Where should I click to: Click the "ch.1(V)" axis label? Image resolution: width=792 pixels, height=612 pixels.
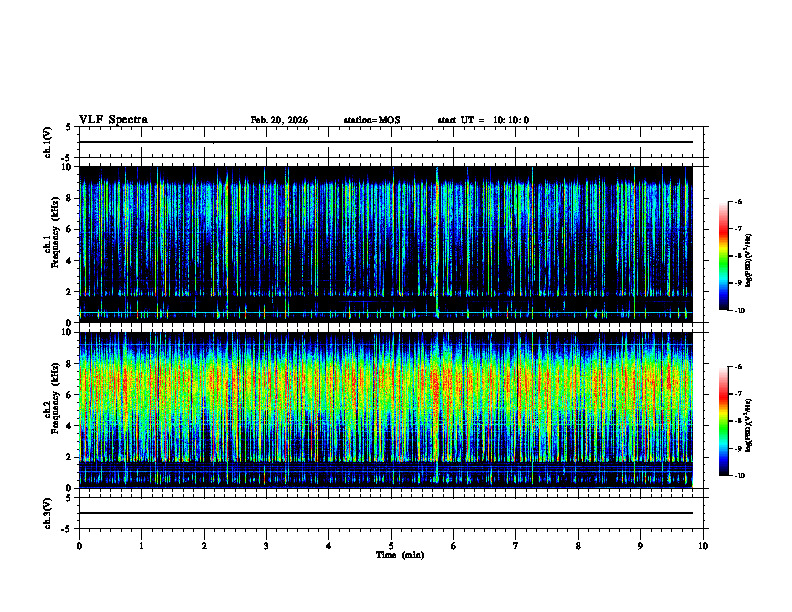pos(47,142)
